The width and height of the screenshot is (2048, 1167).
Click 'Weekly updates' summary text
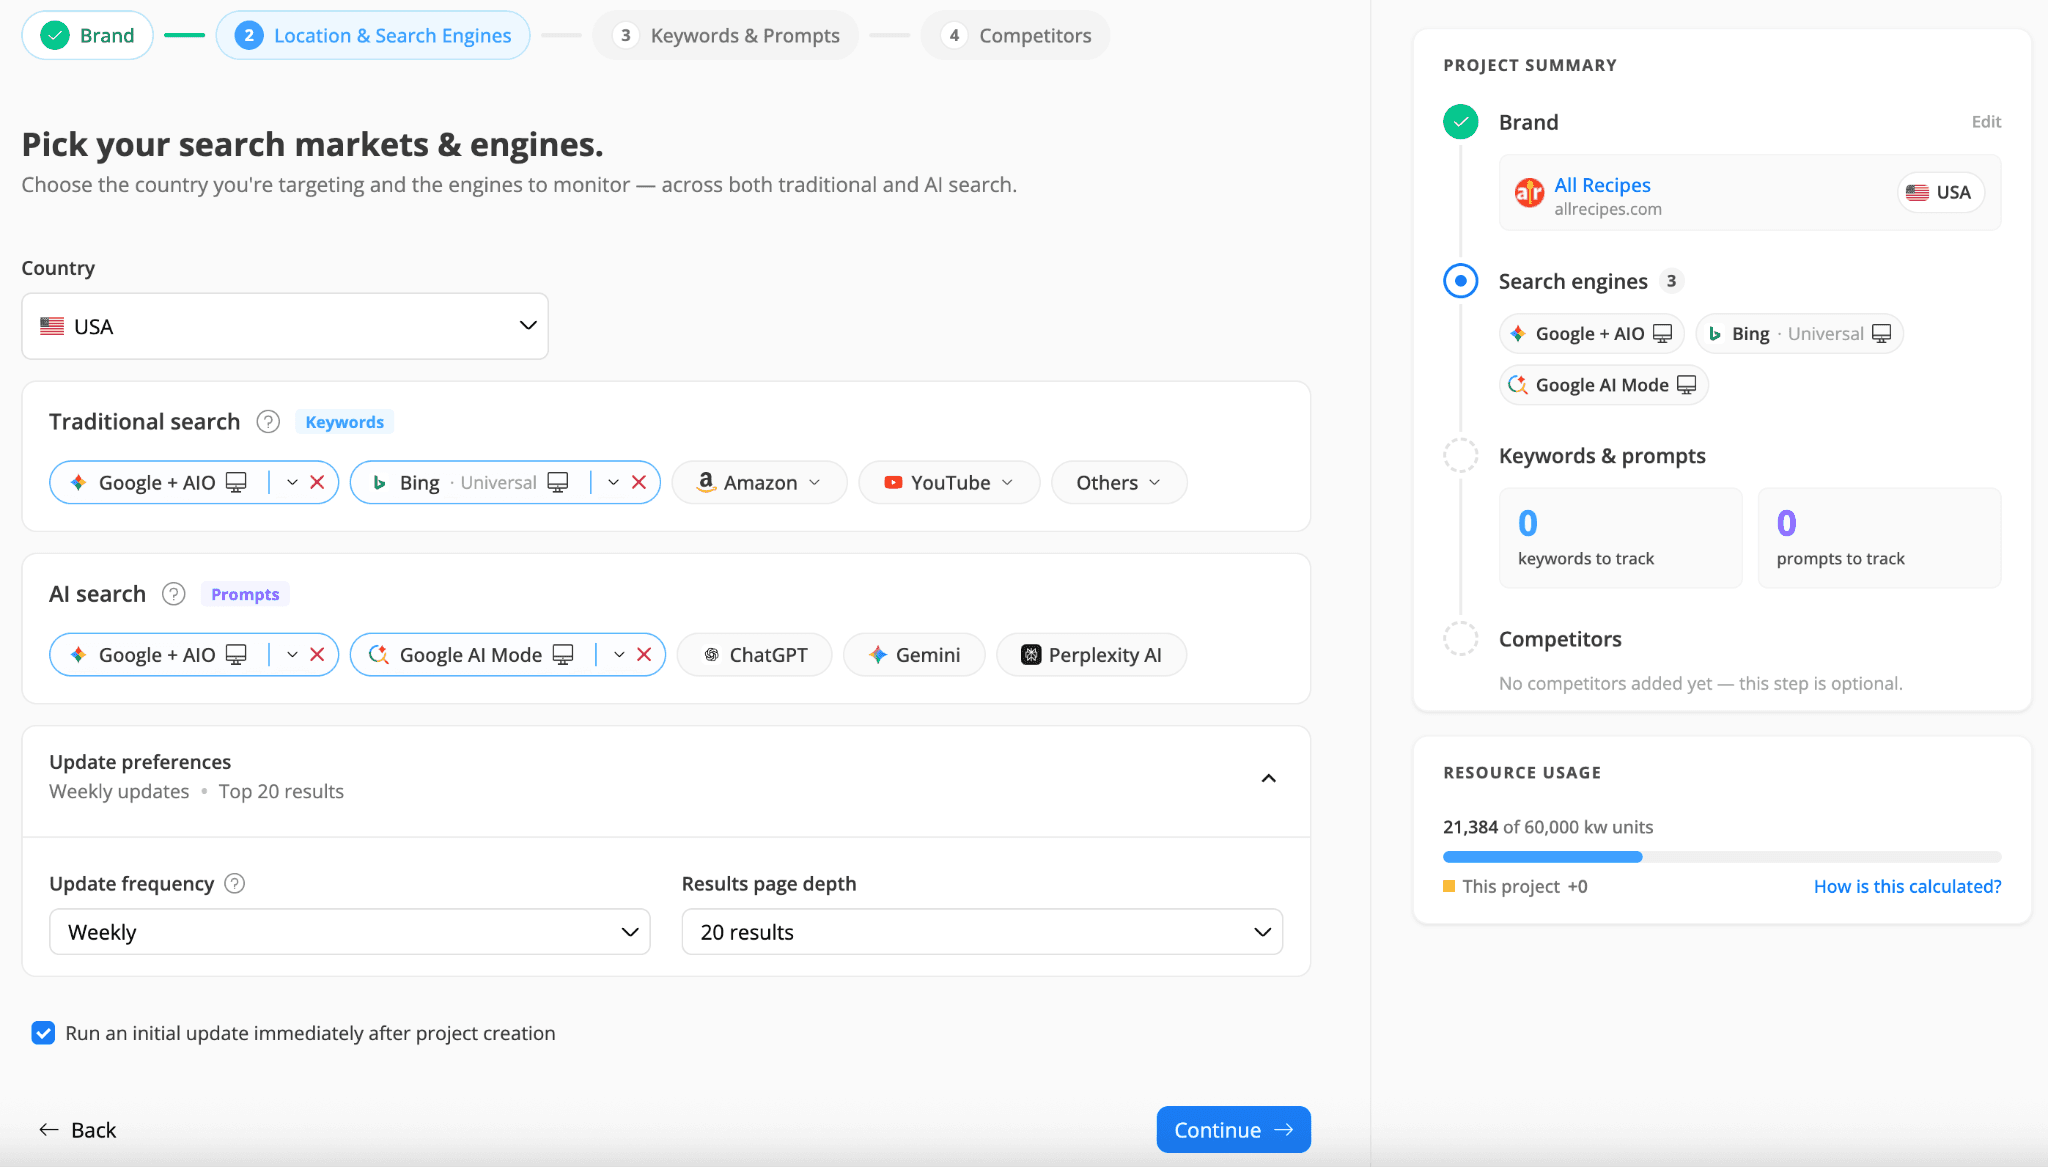(119, 791)
